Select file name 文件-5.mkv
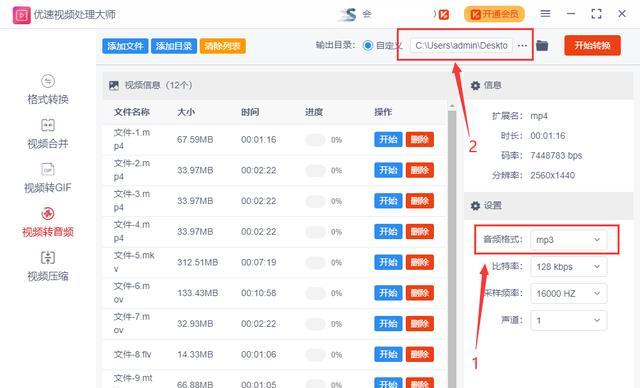This screenshot has height=388, width=640. click(x=134, y=262)
